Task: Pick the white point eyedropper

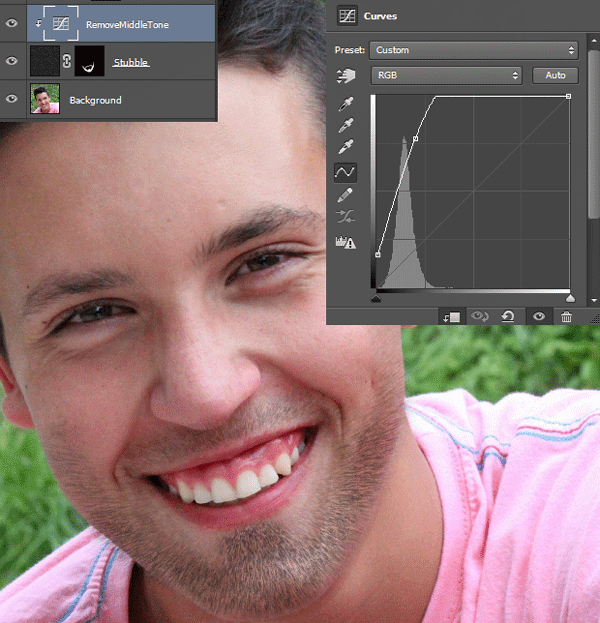Action: coord(346,148)
